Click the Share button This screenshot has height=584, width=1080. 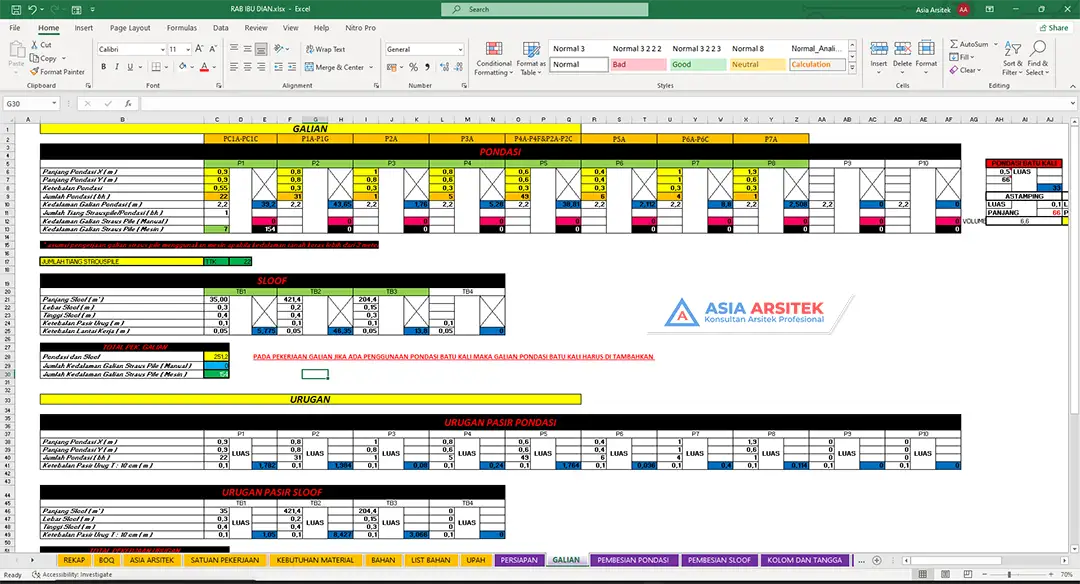(1052, 28)
